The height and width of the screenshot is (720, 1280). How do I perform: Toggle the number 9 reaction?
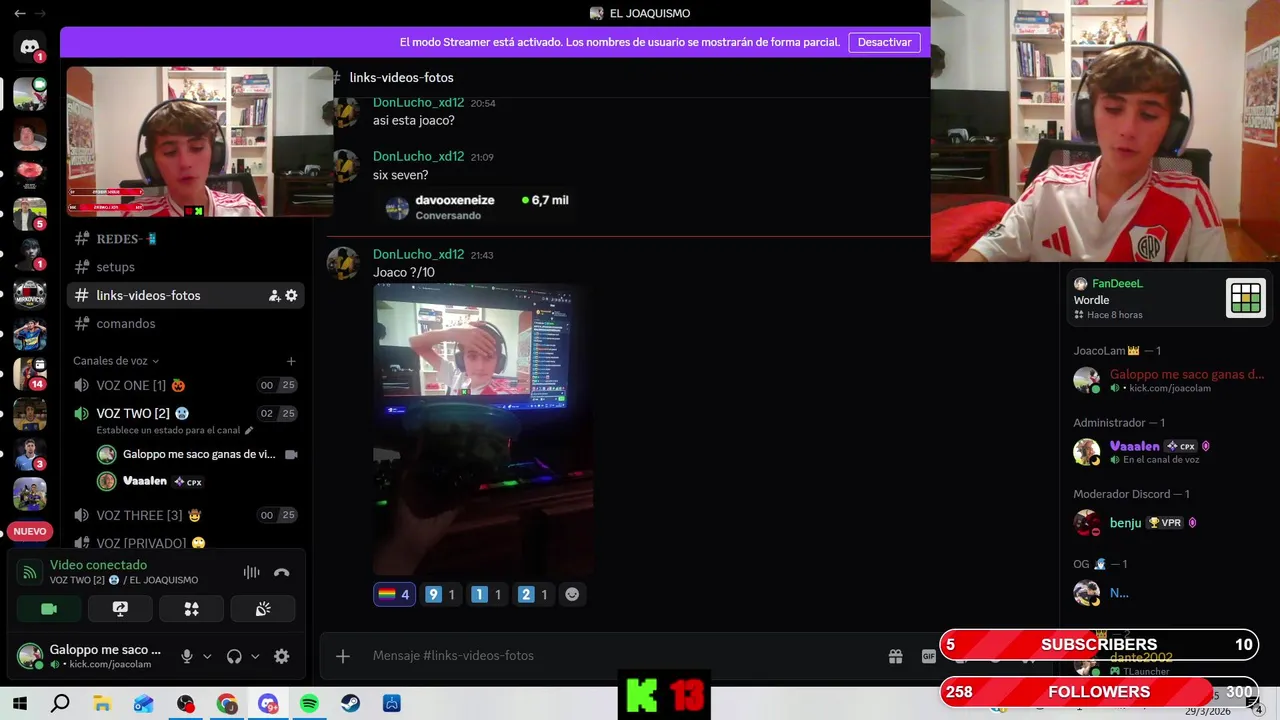[440, 594]
